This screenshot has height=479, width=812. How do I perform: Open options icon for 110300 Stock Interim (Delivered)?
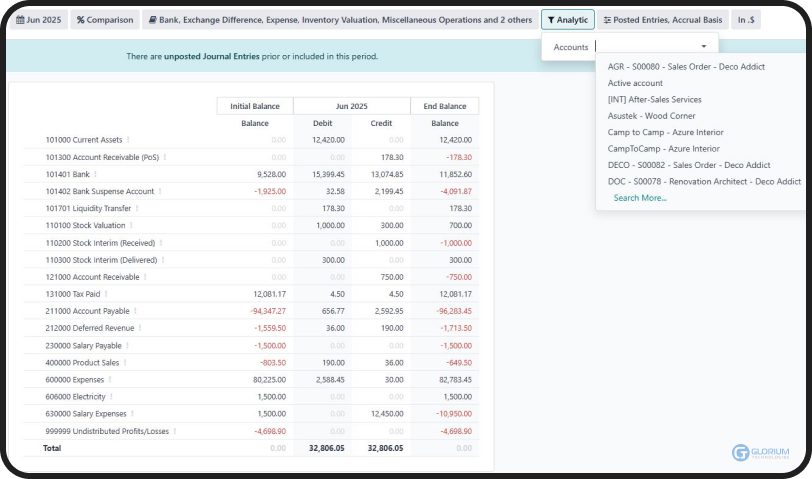163,260
